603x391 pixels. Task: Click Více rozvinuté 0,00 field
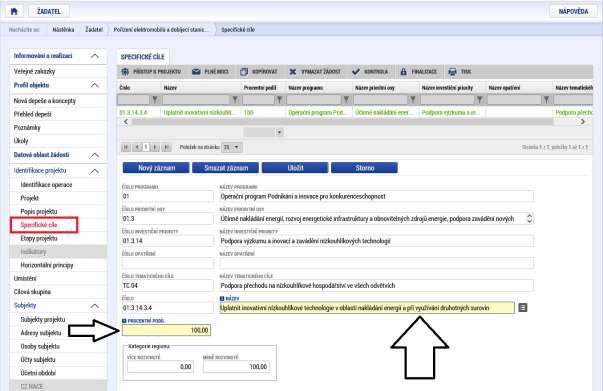[x=160, y=367]
